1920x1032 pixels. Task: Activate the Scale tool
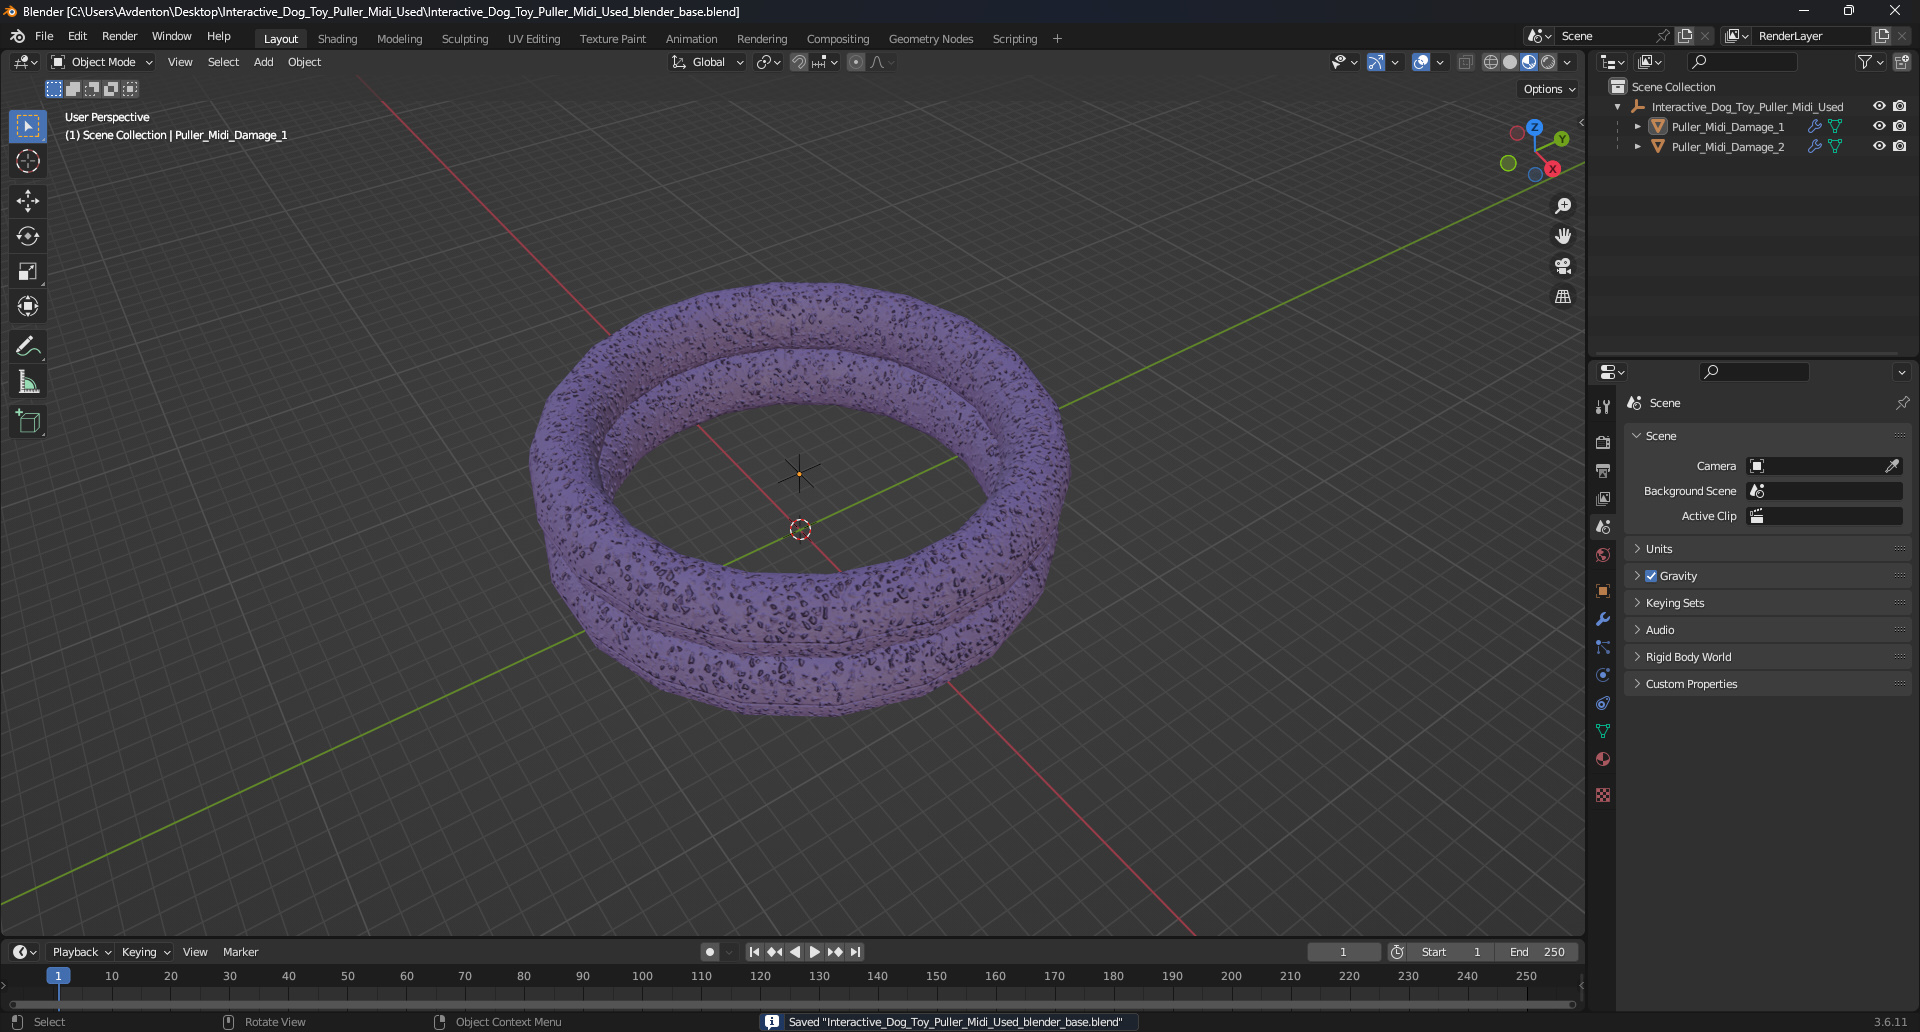28,271
